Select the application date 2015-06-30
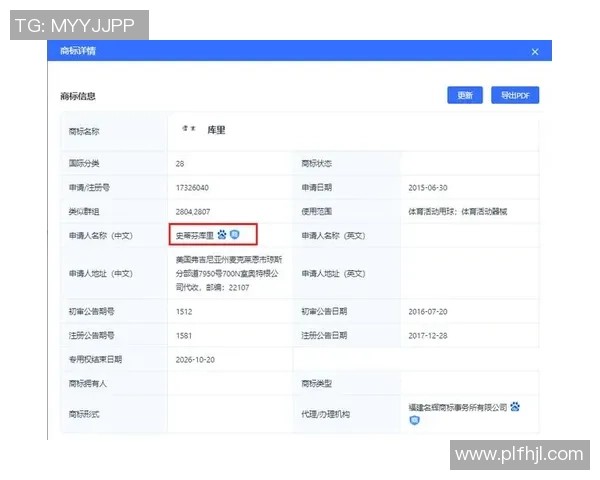The height and width of the screenshot is (480, 600). 428,188
